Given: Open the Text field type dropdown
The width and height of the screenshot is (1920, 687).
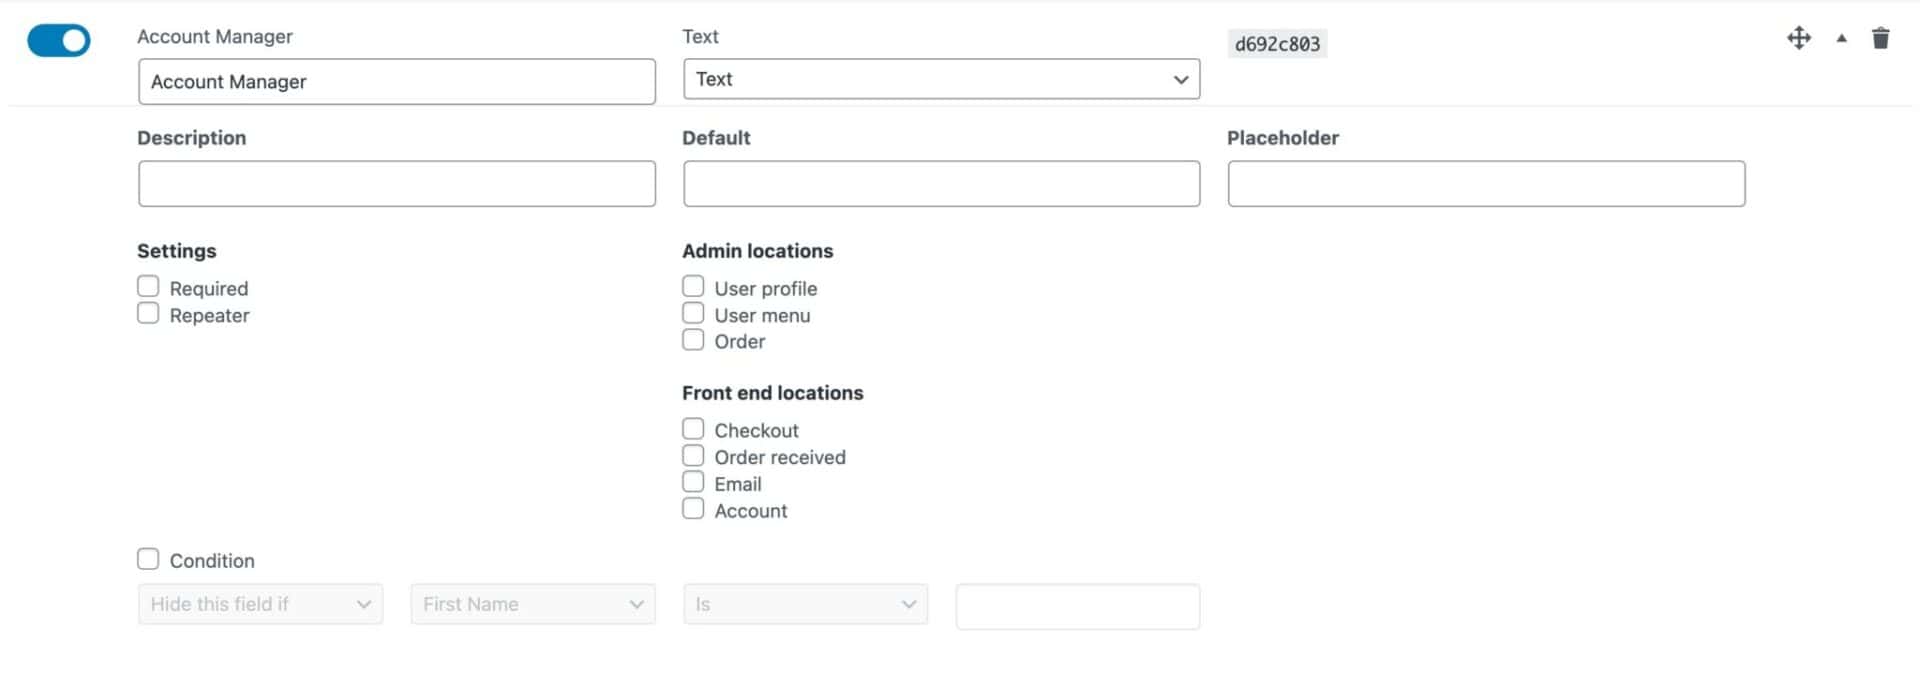Looking at the screenshot, I should pos(941,79).
